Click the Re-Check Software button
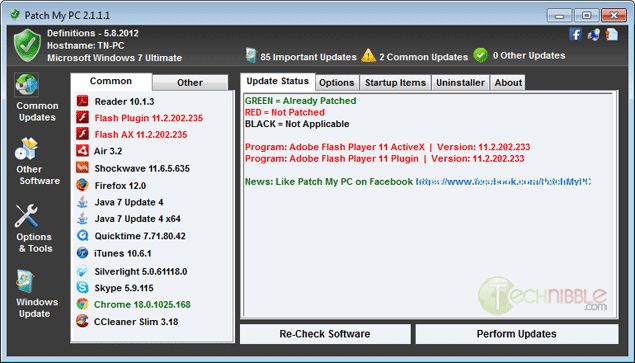The image size is (635, 363). [x=325, y=334]
